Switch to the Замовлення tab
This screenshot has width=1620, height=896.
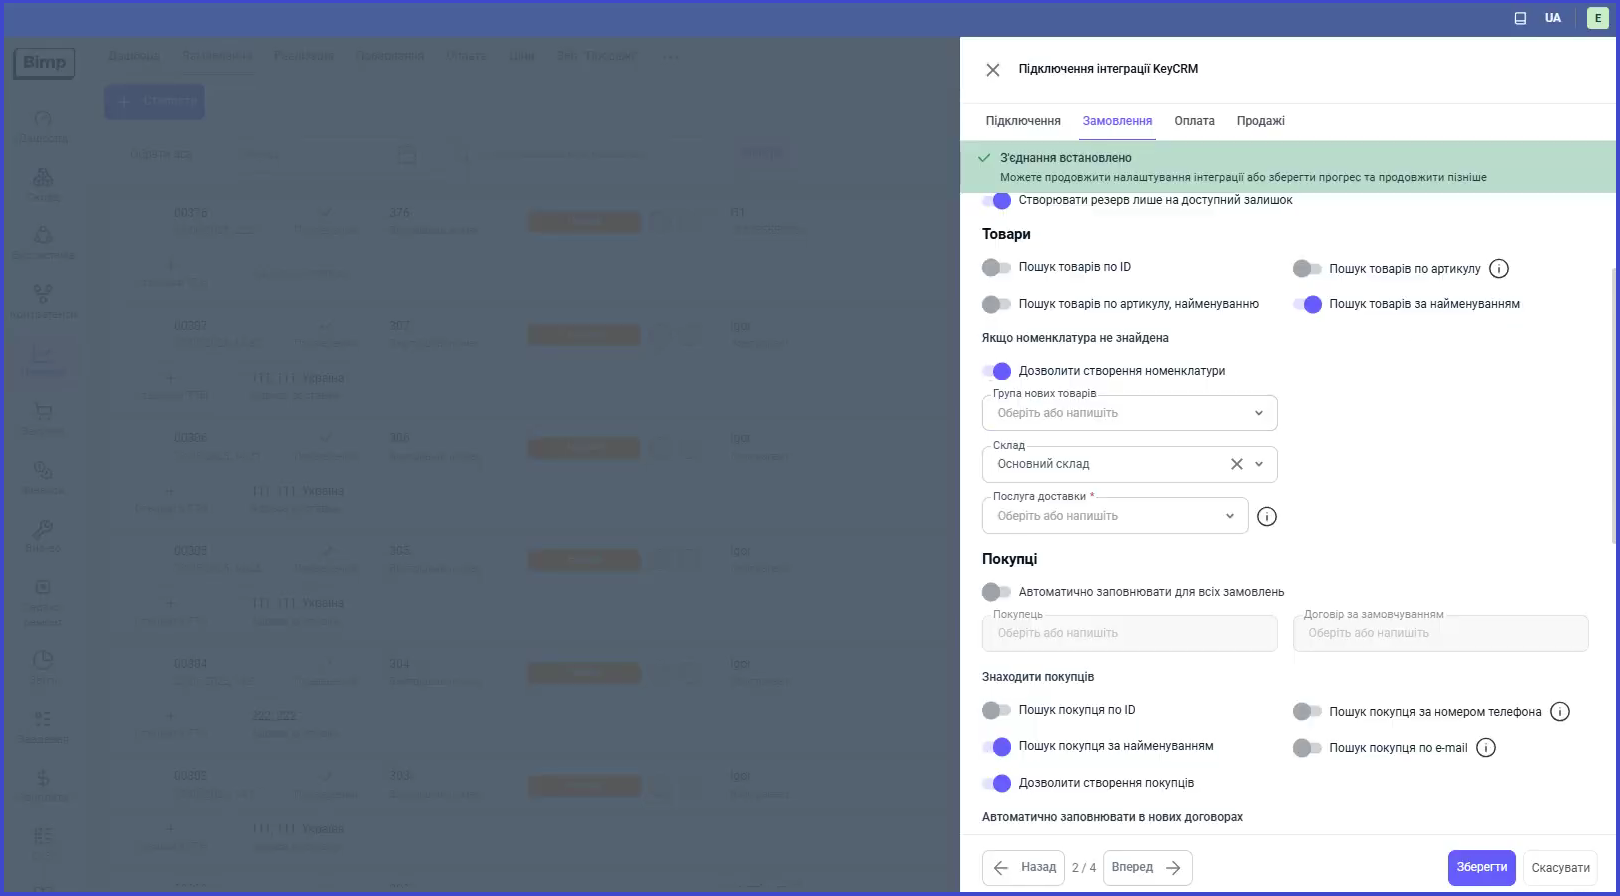1117,121
